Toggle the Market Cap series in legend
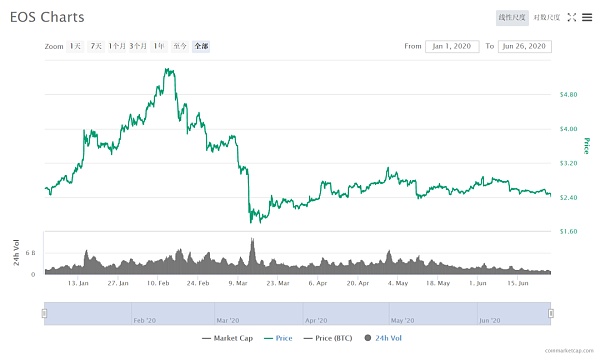 point(227,338)
